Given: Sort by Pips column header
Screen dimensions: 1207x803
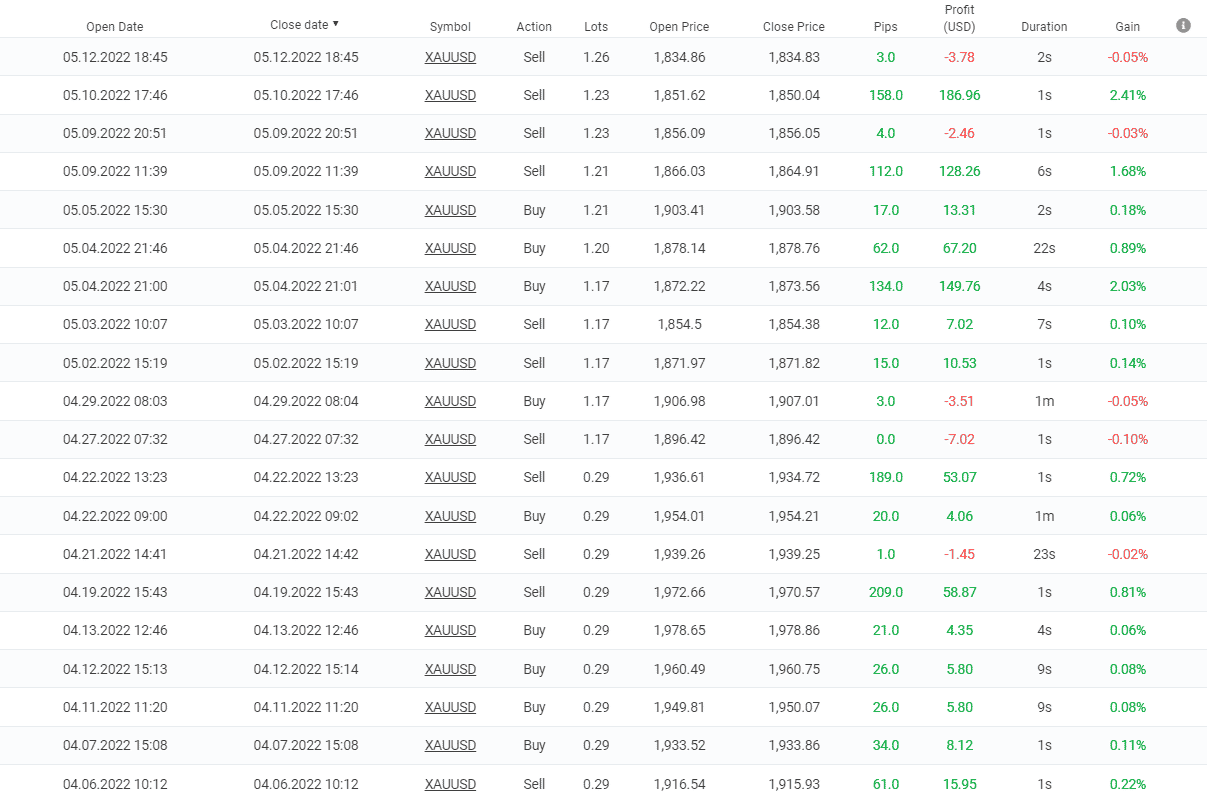Looking at the screenshot, I should click(885, 27).
